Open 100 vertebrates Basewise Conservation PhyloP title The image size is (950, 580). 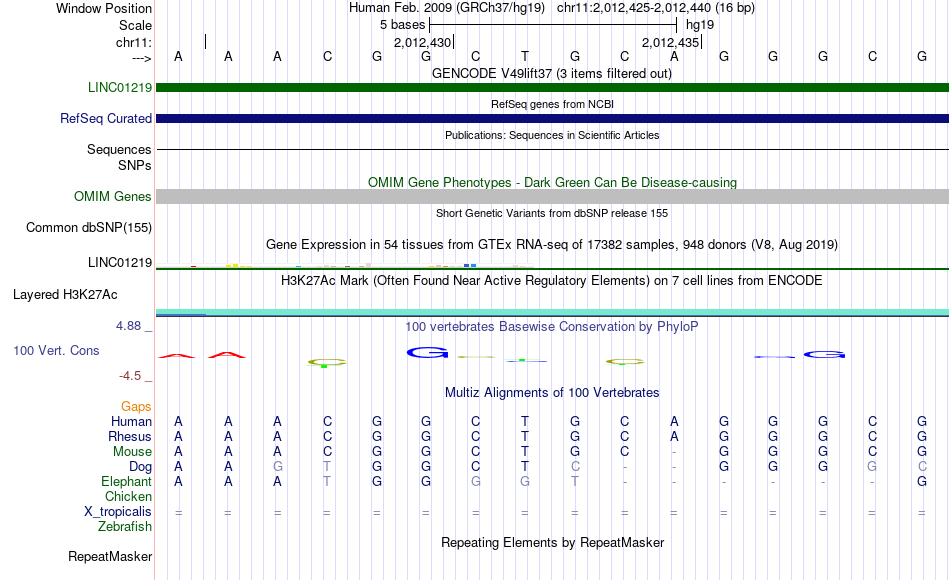552,327
